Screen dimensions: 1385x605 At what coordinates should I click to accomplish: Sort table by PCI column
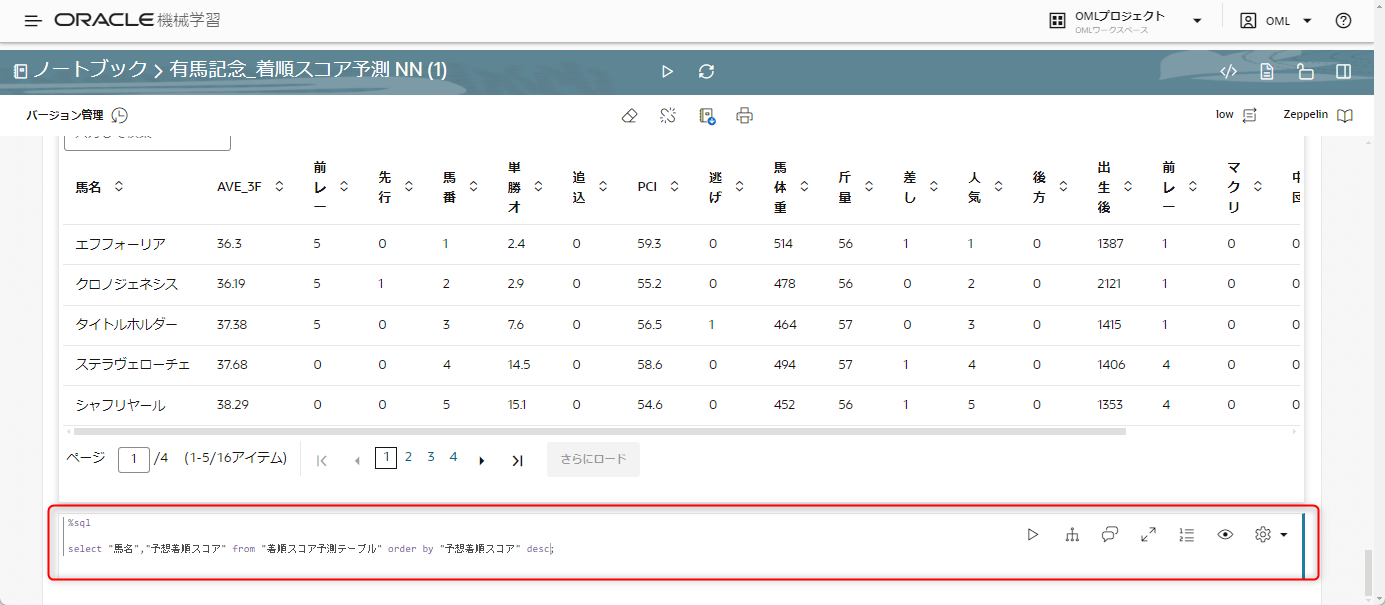pos(675,186)
